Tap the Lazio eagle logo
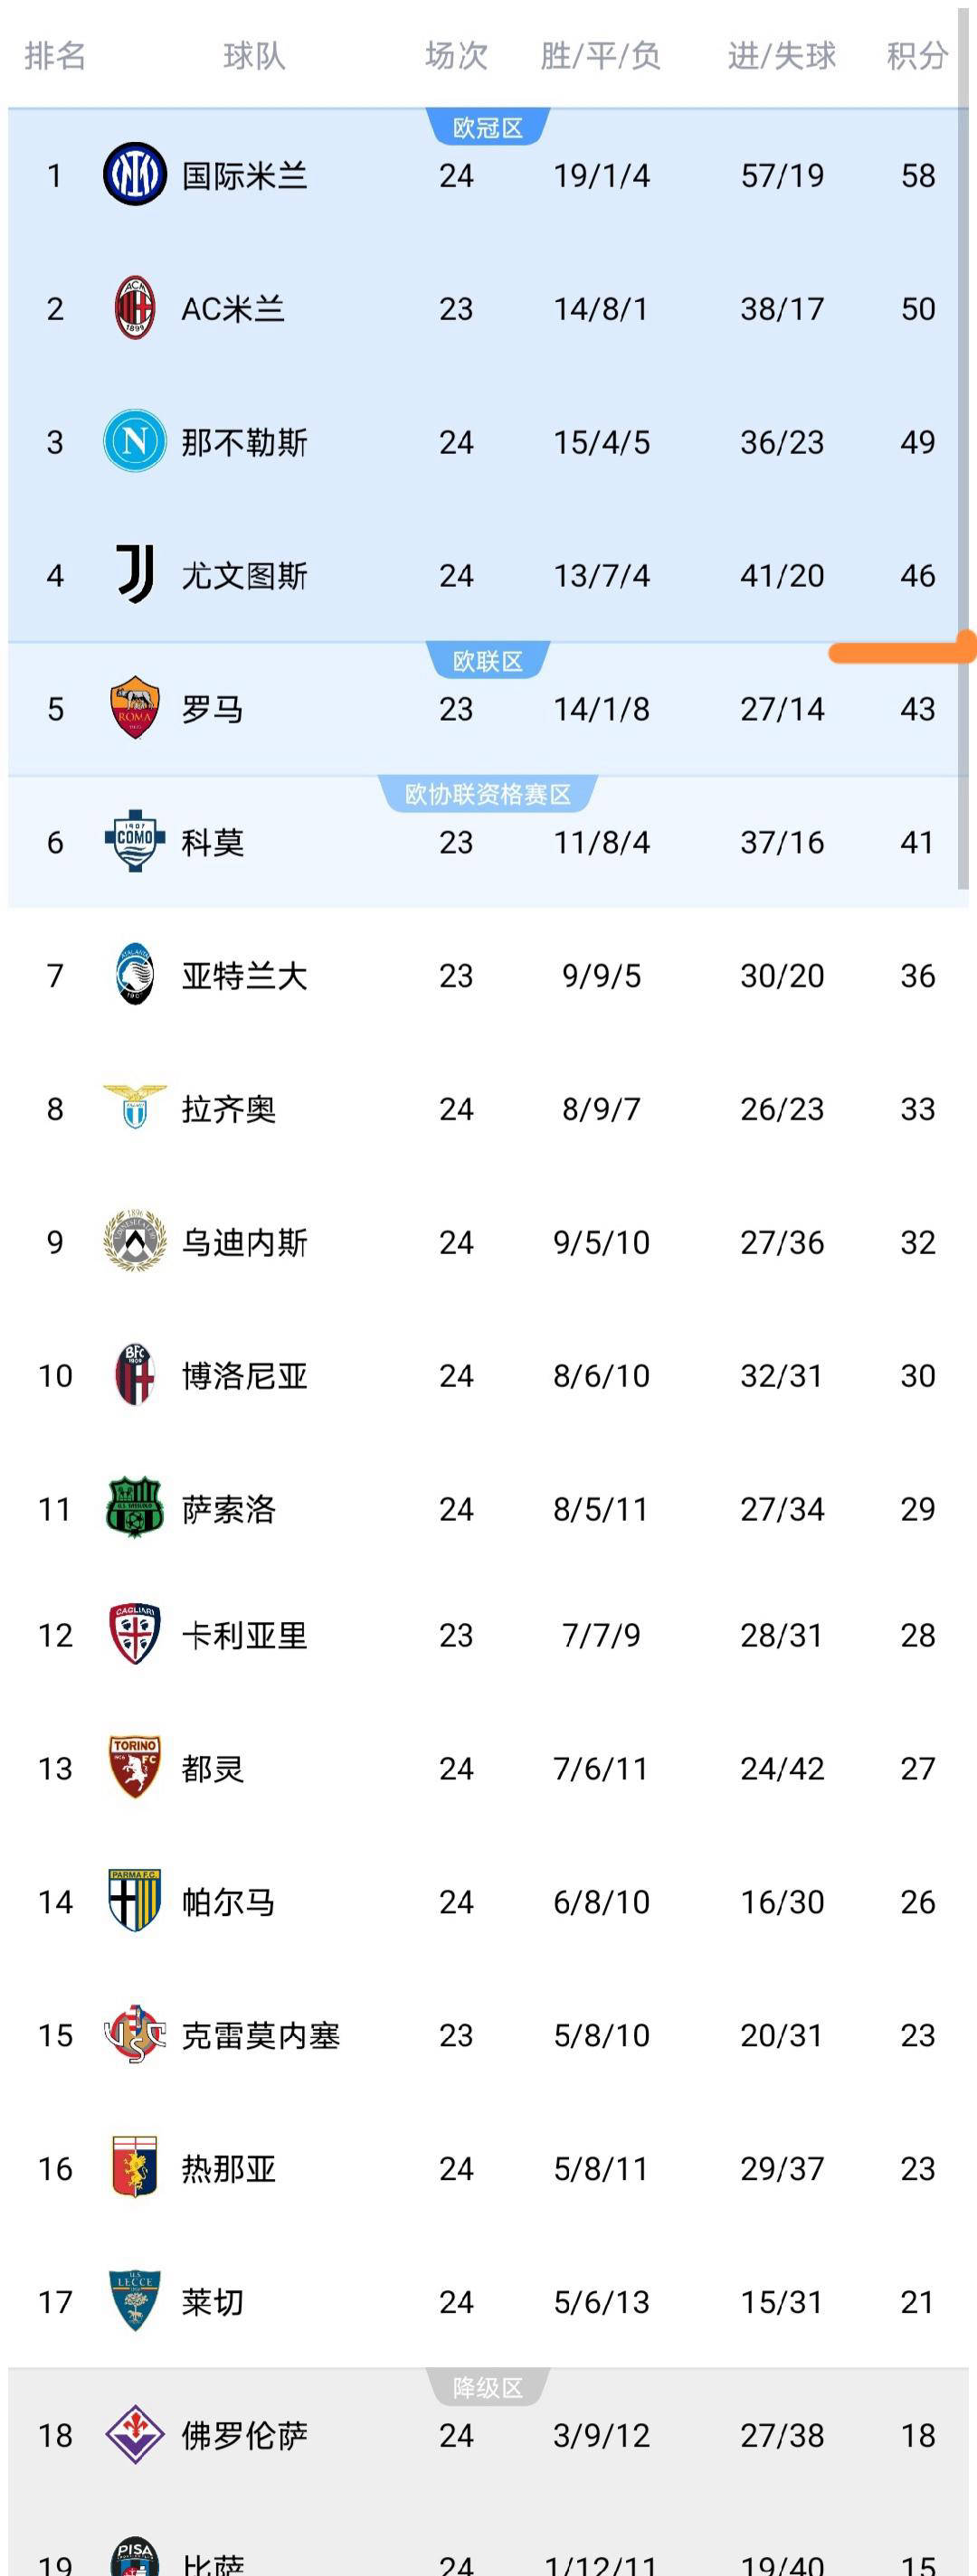The height and width of the screenshot is (2576, 977). coord(135,1108)
